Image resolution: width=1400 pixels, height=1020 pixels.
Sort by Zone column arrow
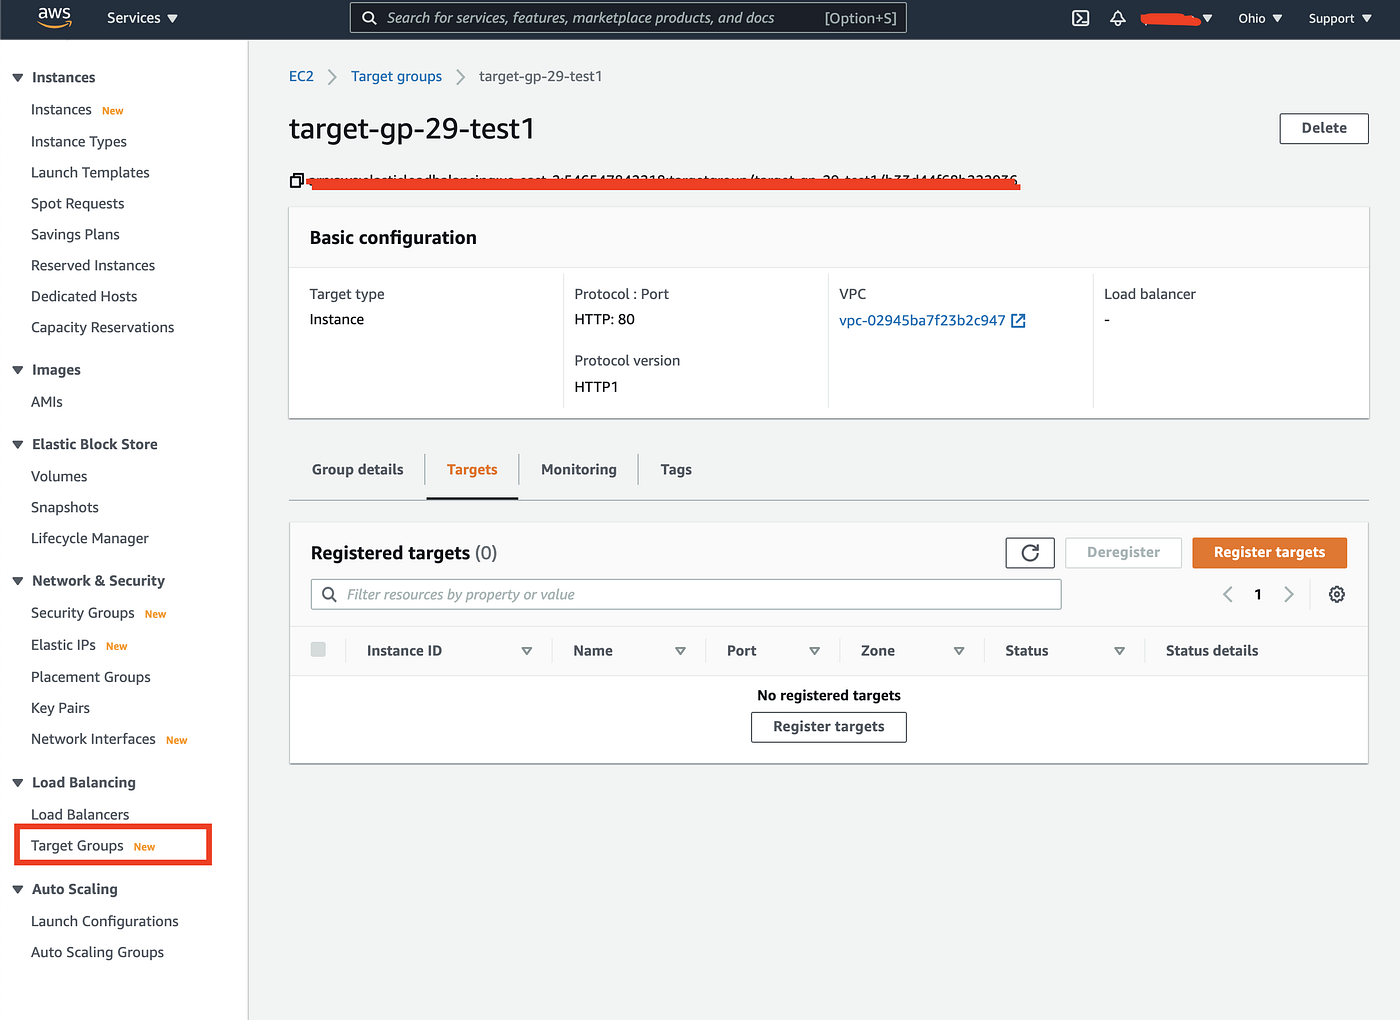tap(958, 651)
